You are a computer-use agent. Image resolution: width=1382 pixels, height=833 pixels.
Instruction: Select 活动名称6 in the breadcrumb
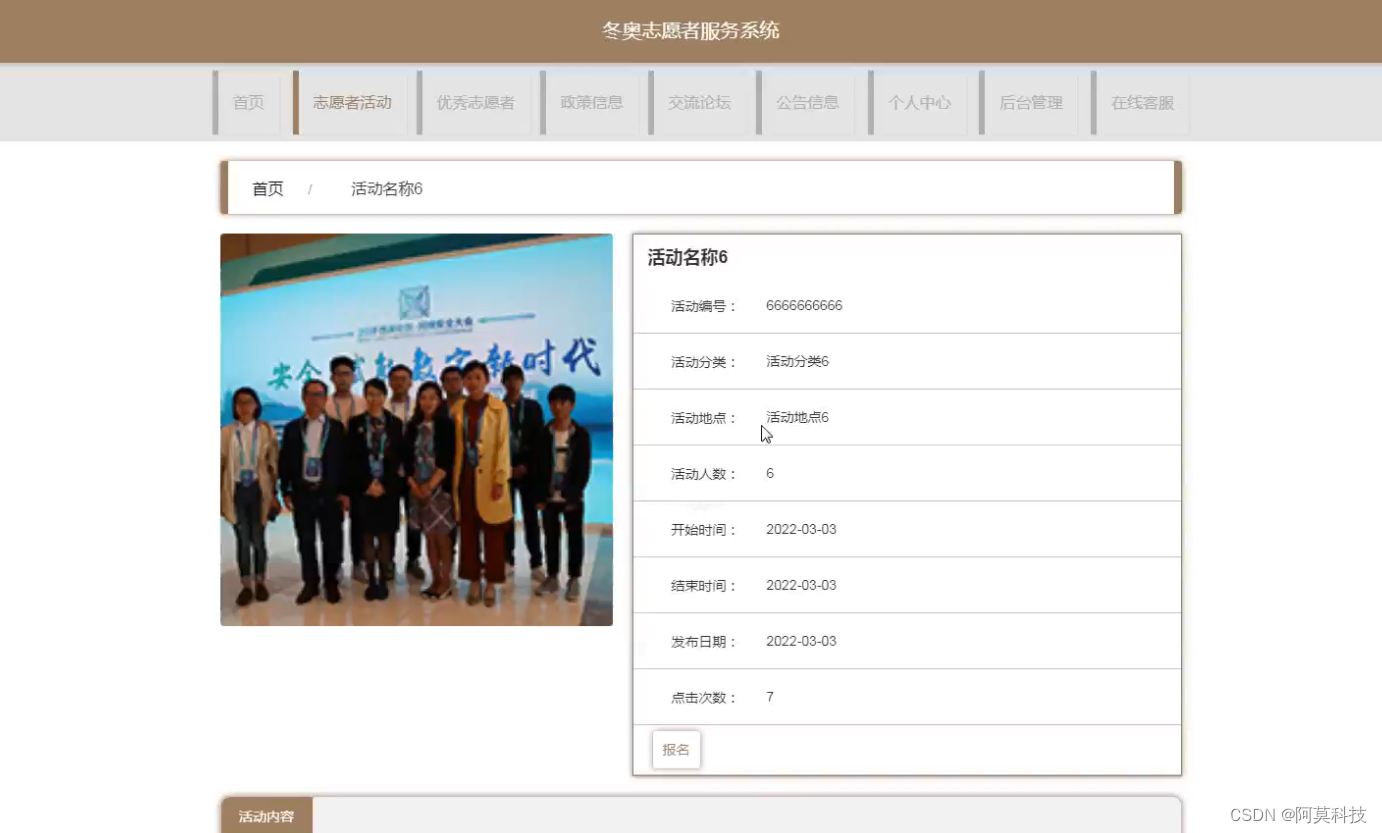pos(386,189)
